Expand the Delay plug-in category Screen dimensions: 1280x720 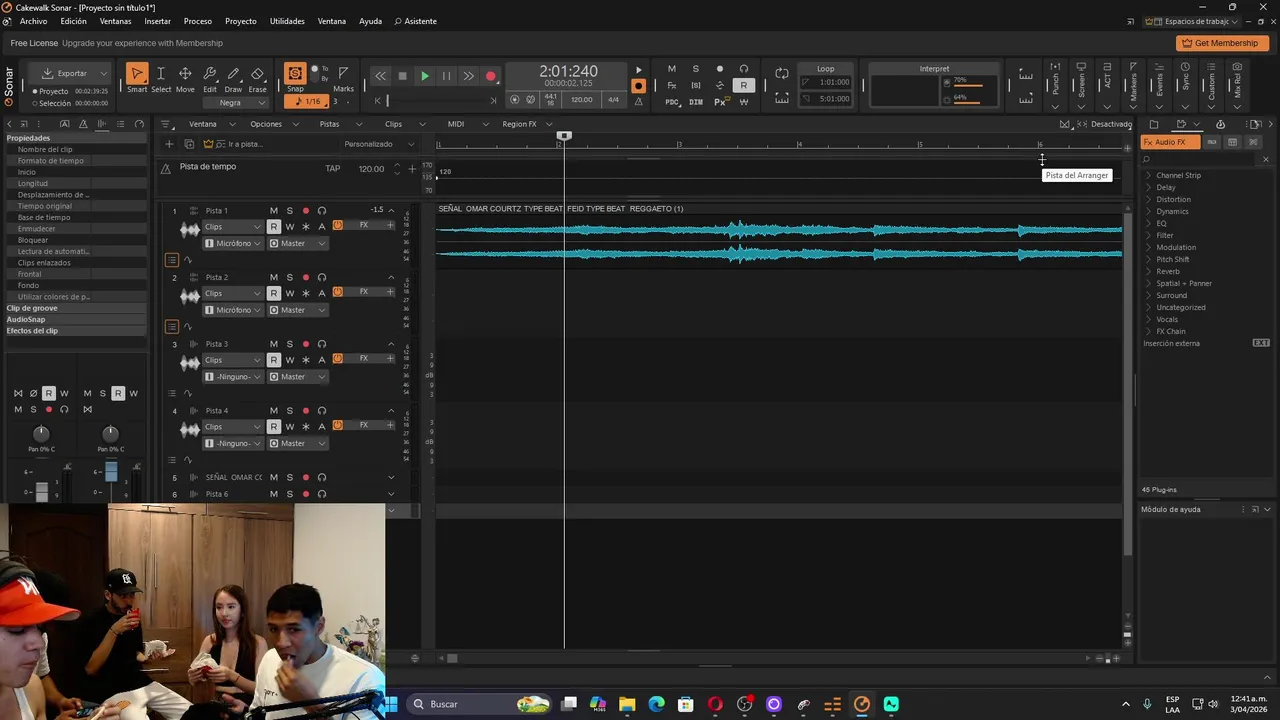point(1166,187)
